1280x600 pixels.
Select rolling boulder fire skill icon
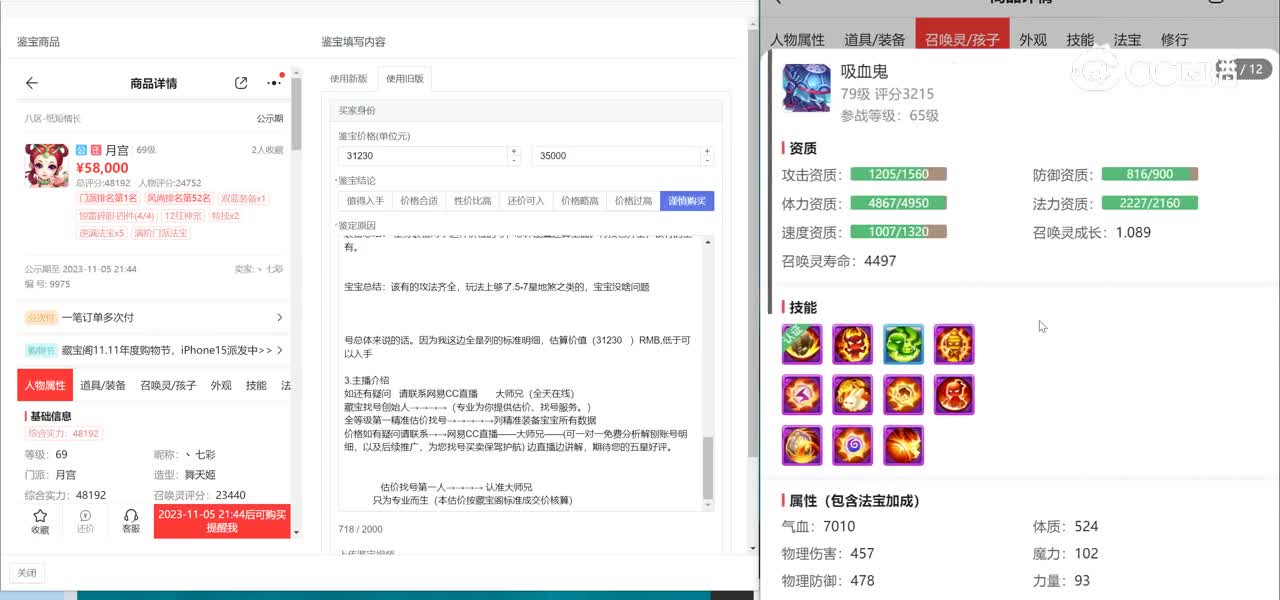coord(802,445)
